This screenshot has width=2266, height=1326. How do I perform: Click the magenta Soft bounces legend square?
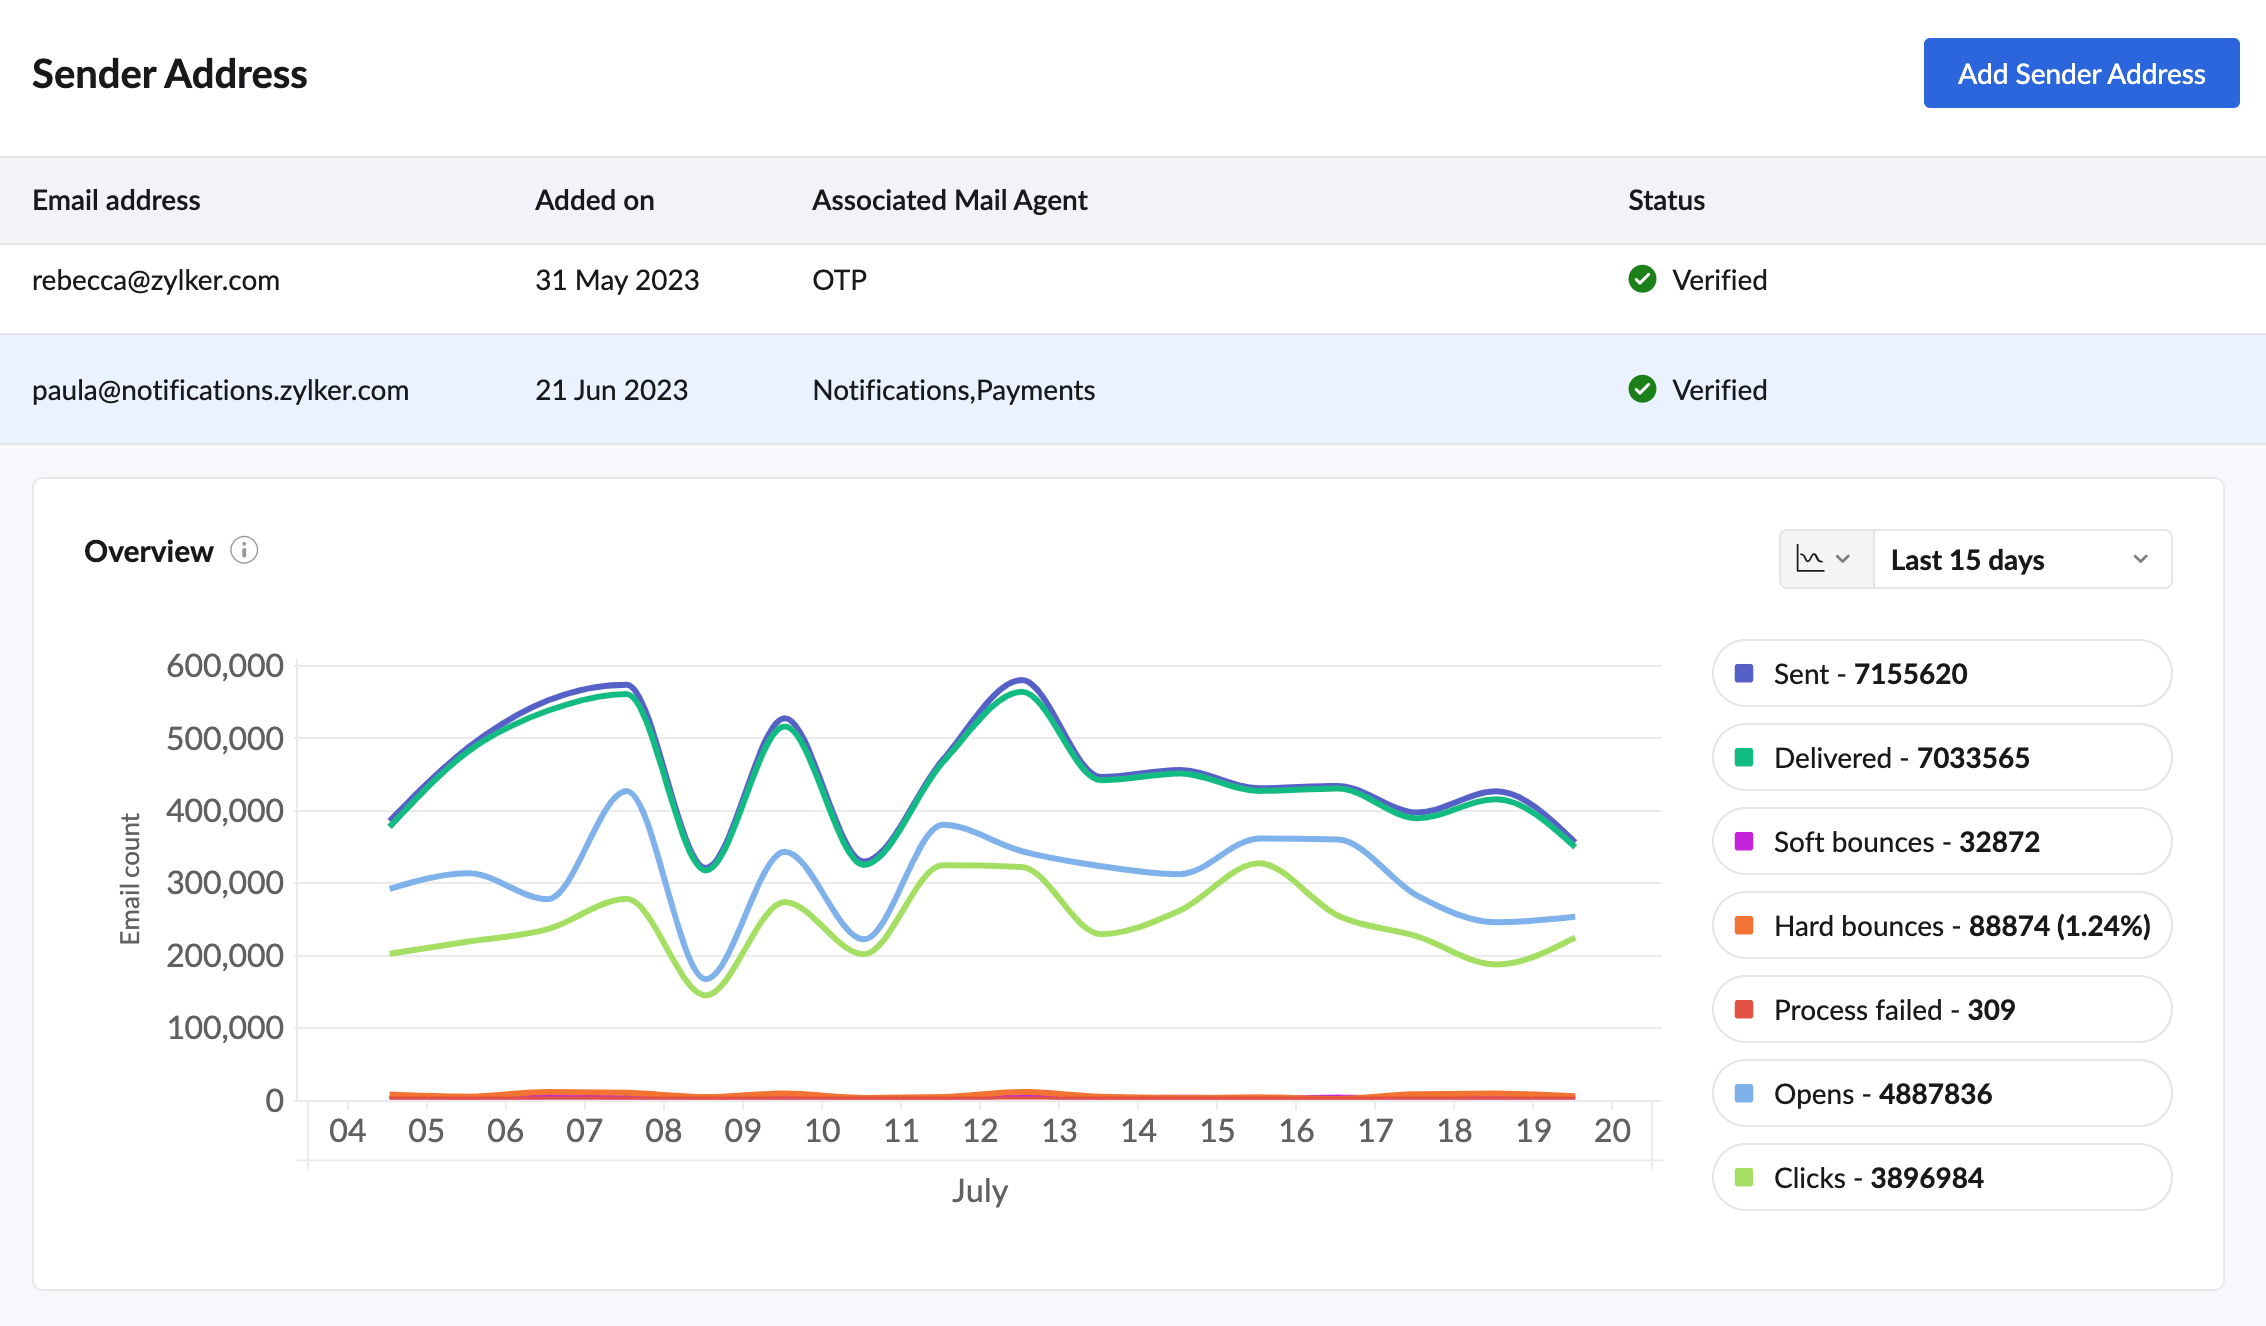[1744, 841]
